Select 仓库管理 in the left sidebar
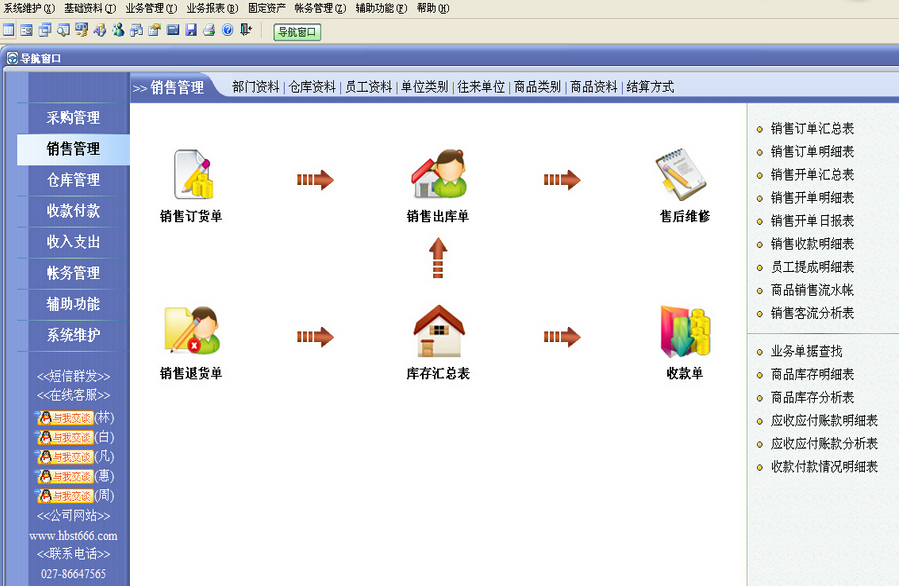The image size is (903, 586). [72, 182]
